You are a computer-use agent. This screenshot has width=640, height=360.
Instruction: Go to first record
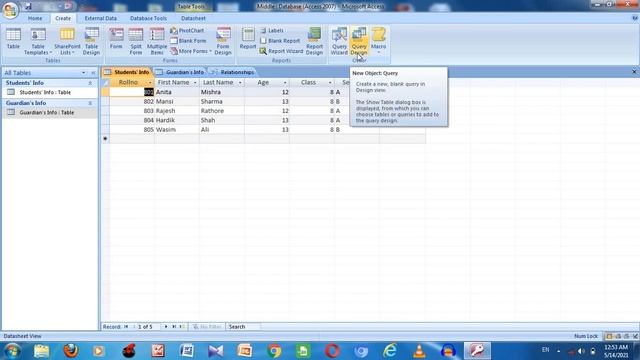[126, 327]
